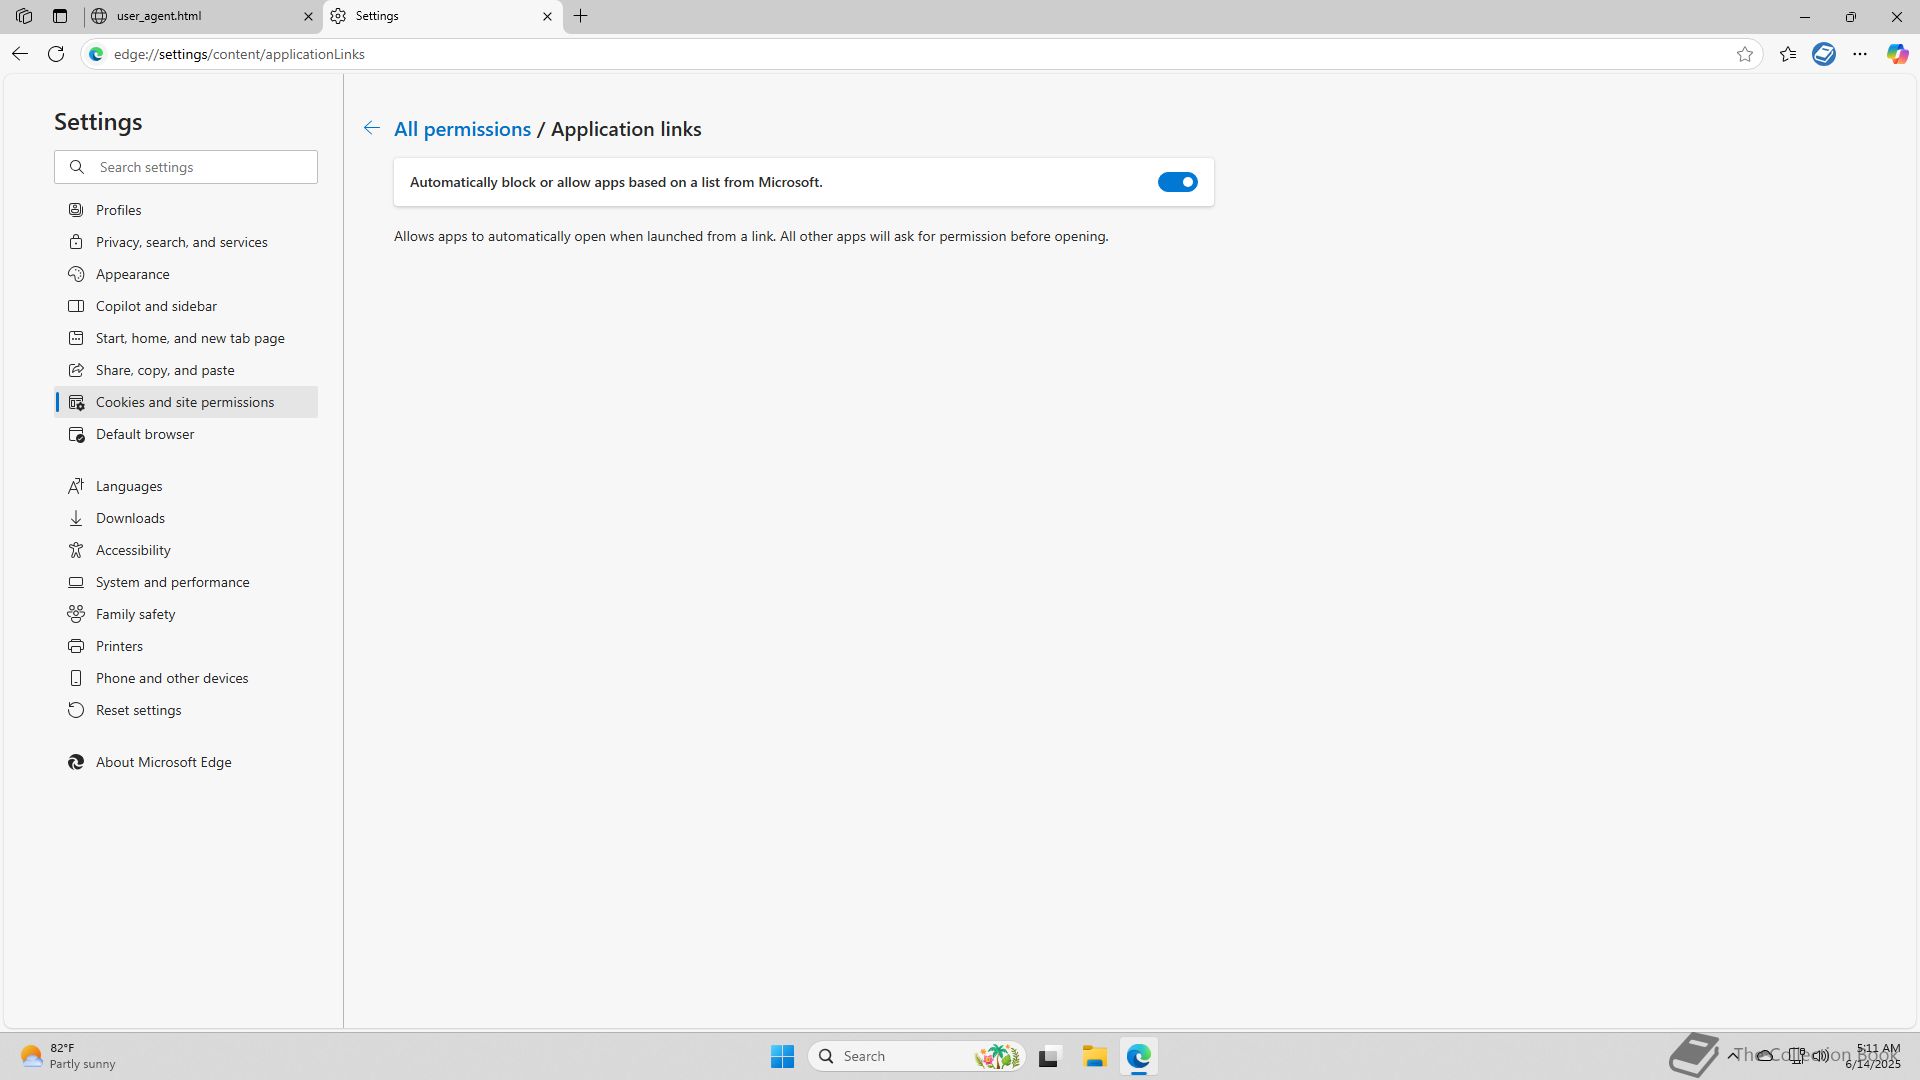The image size is (1920, 1080).
Task: Open the Settings and more ellipsis menu
Action: (1859, 54)
